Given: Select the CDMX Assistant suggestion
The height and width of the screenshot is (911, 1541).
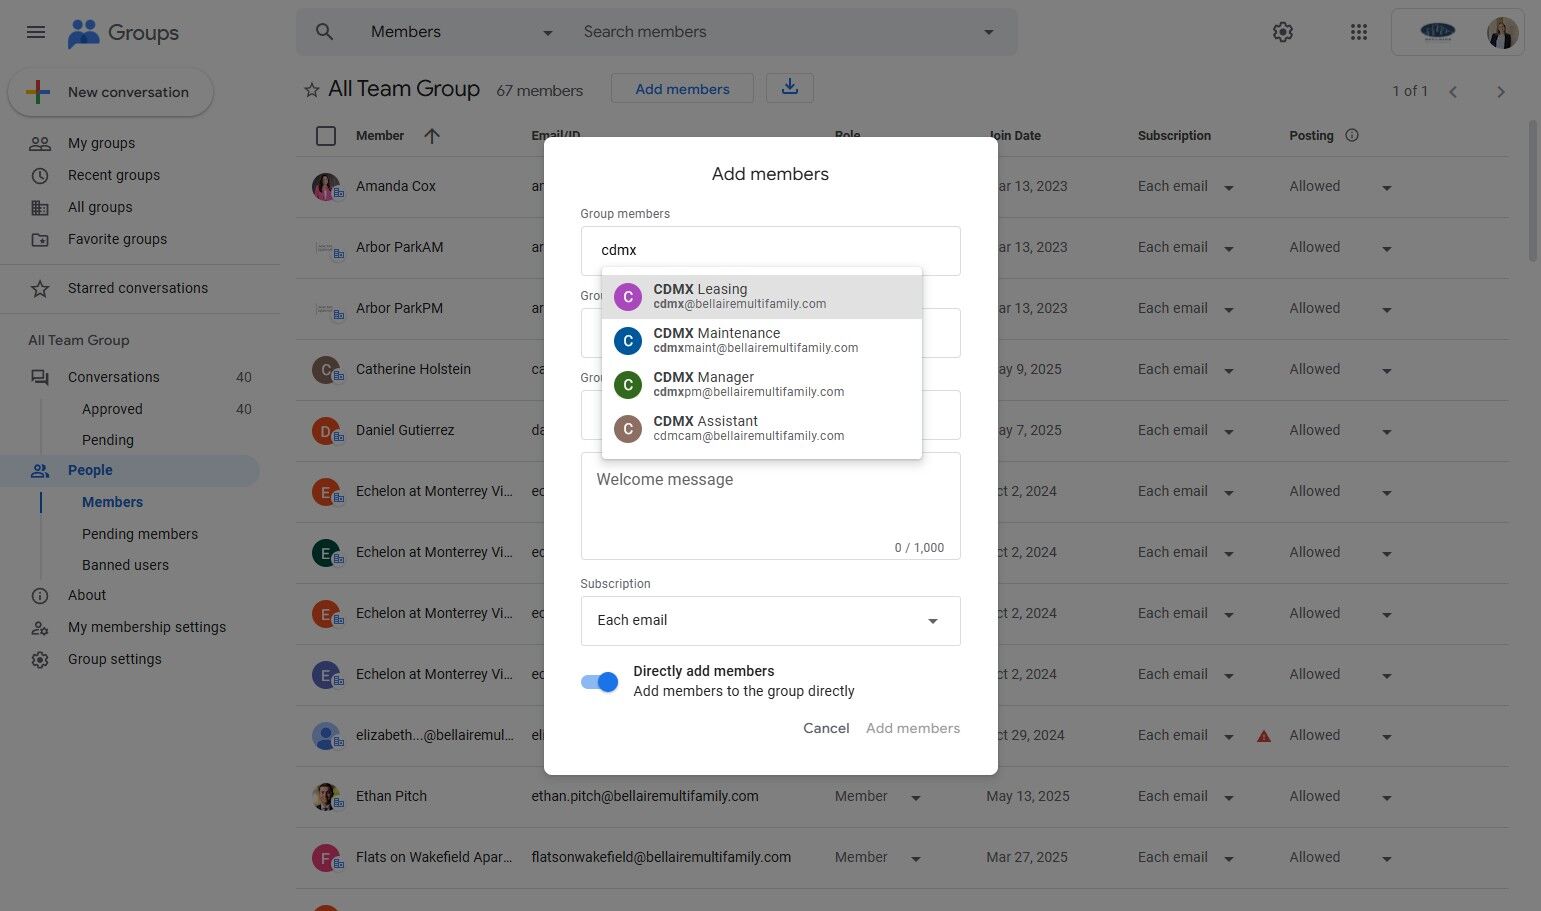Looking at the screenshot, I should click(x=762, y=429).
